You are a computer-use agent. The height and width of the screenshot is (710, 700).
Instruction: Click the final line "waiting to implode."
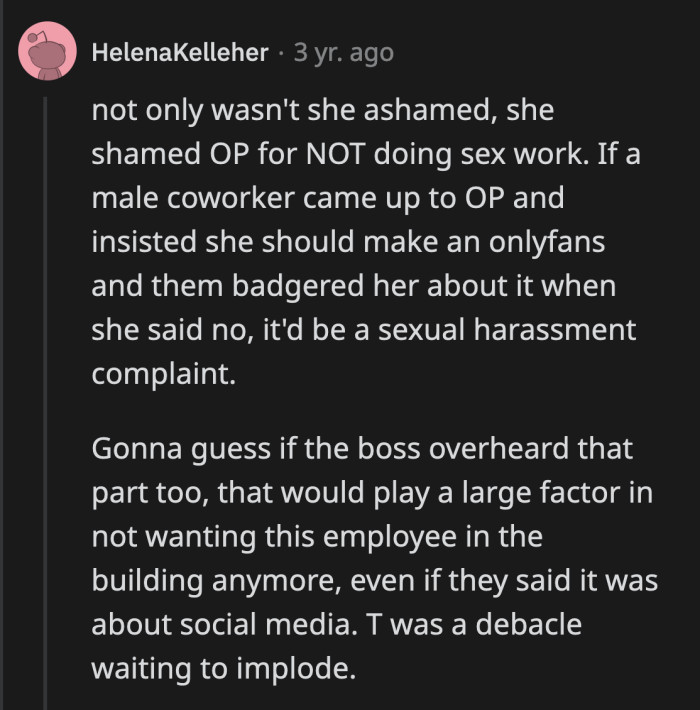tap(223, 667)
